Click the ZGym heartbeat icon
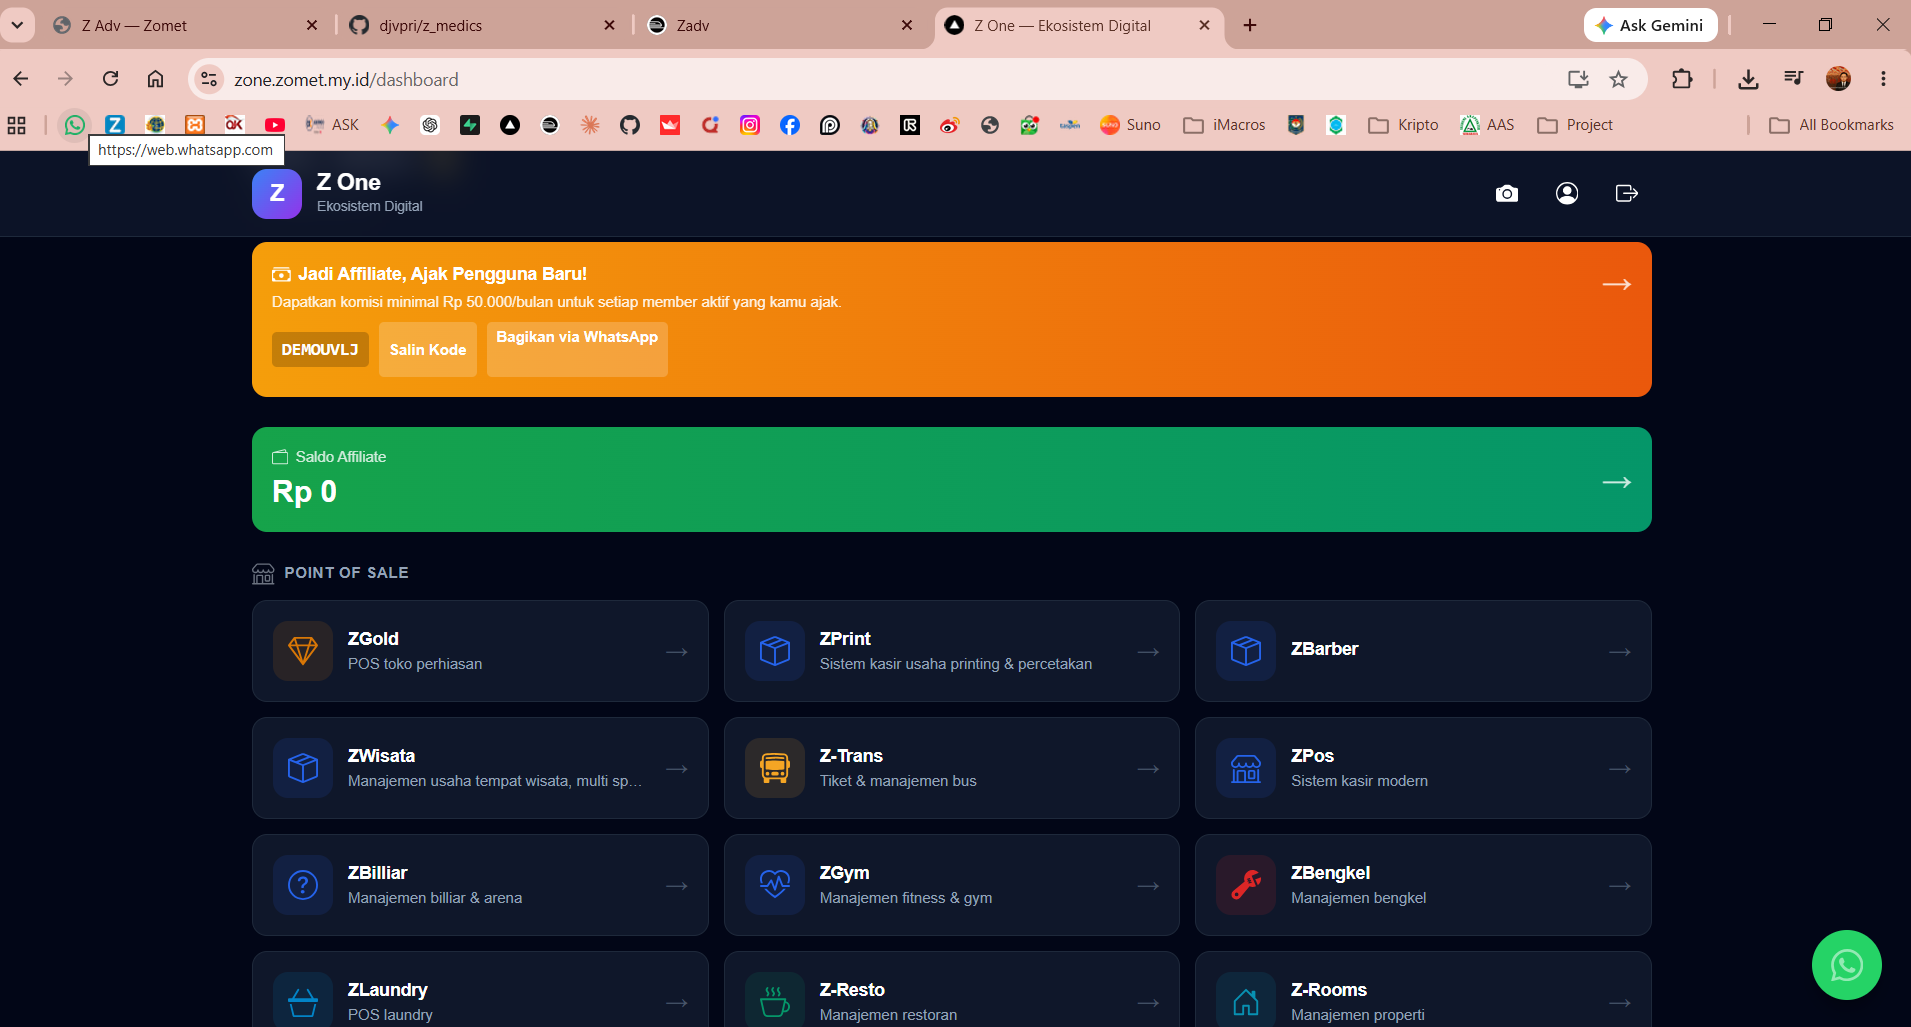 pyautogui.click(x=775, y=885)
